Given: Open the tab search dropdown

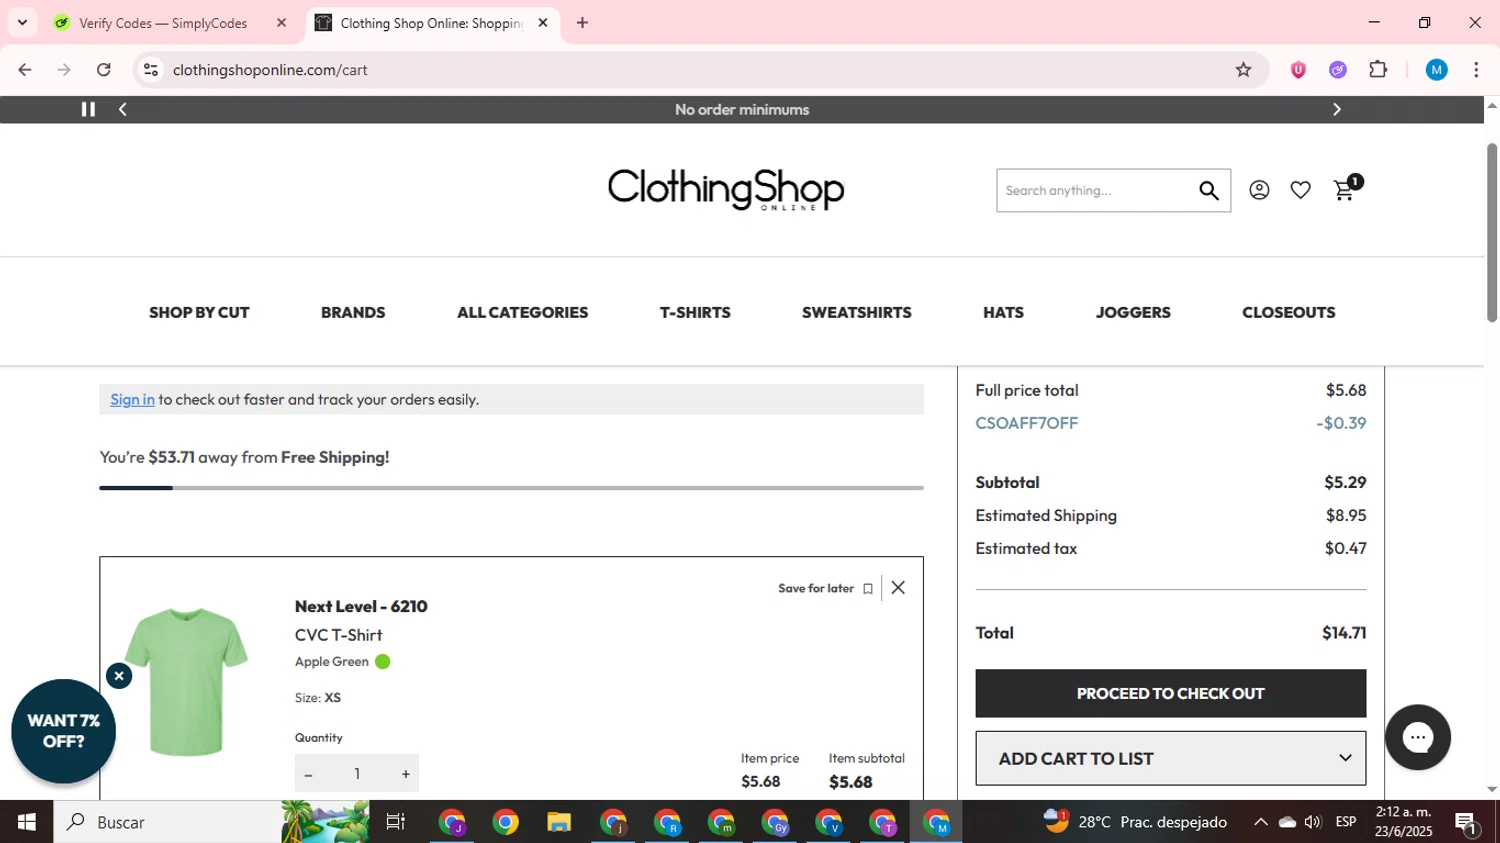Looking at the screenshot, I should [22, 23].
